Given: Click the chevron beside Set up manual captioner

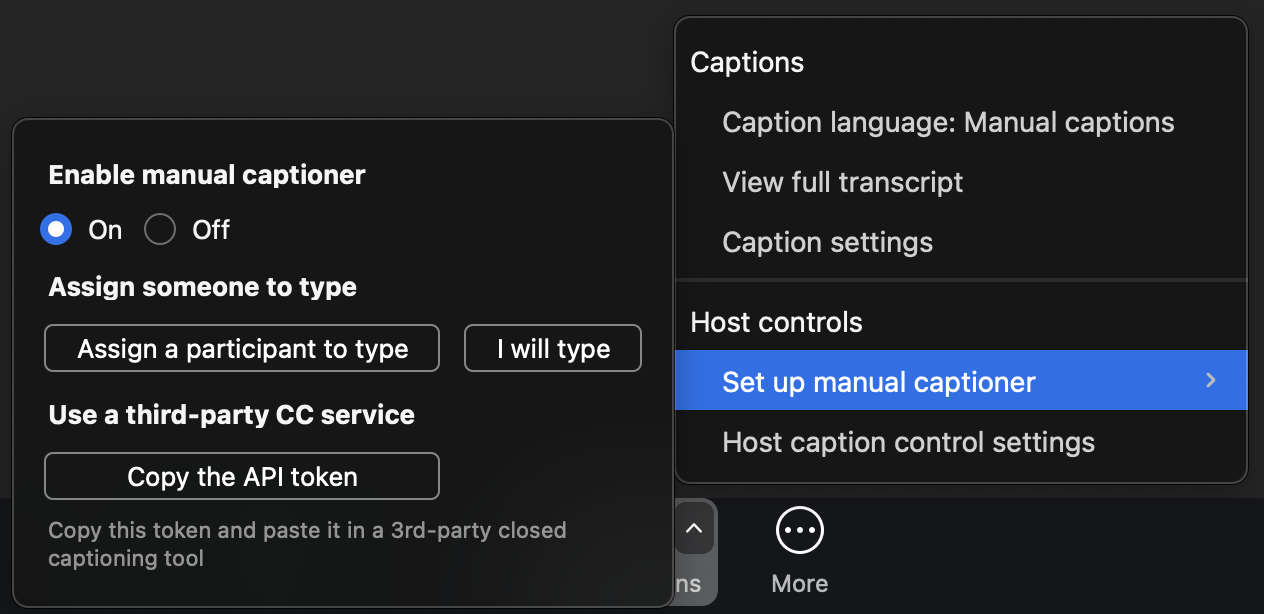Looking at the screenshot, I should pyautogui.click(x=1210, y=381).
